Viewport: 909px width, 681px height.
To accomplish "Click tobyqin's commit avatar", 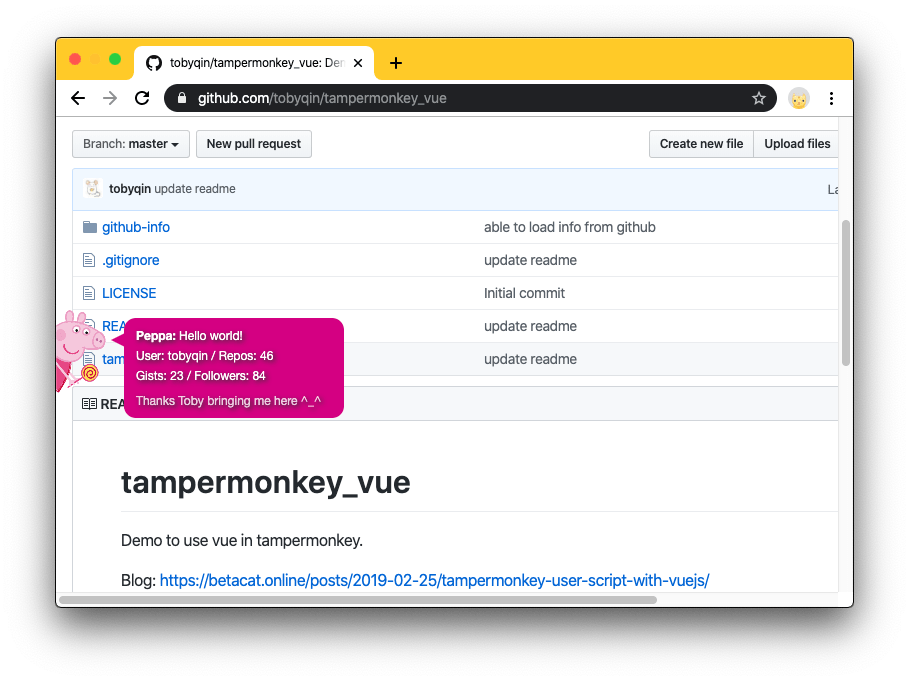I will tap(93, 188).
